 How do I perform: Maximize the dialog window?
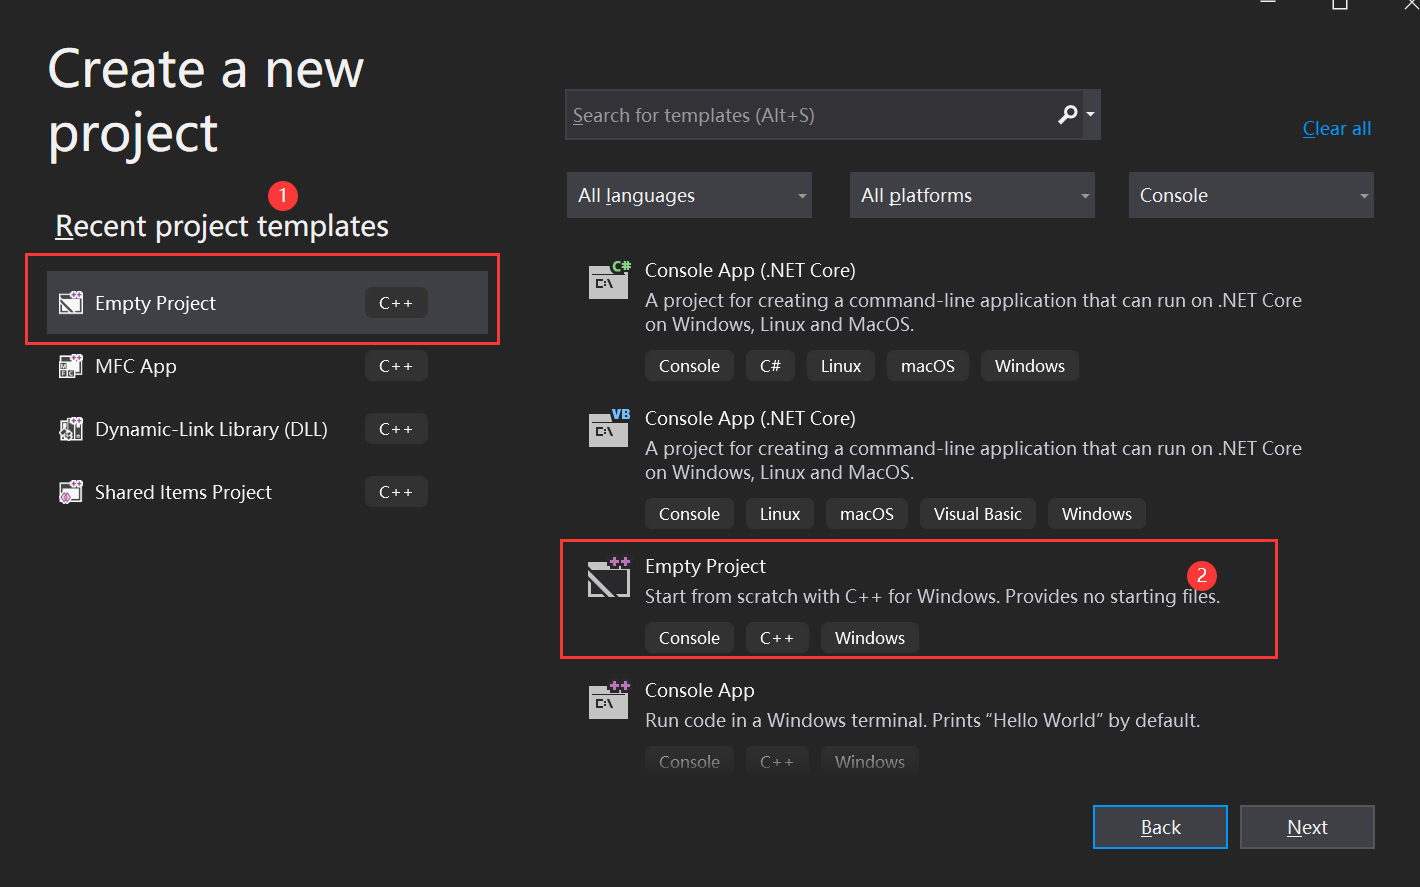tap(1340, 4)
